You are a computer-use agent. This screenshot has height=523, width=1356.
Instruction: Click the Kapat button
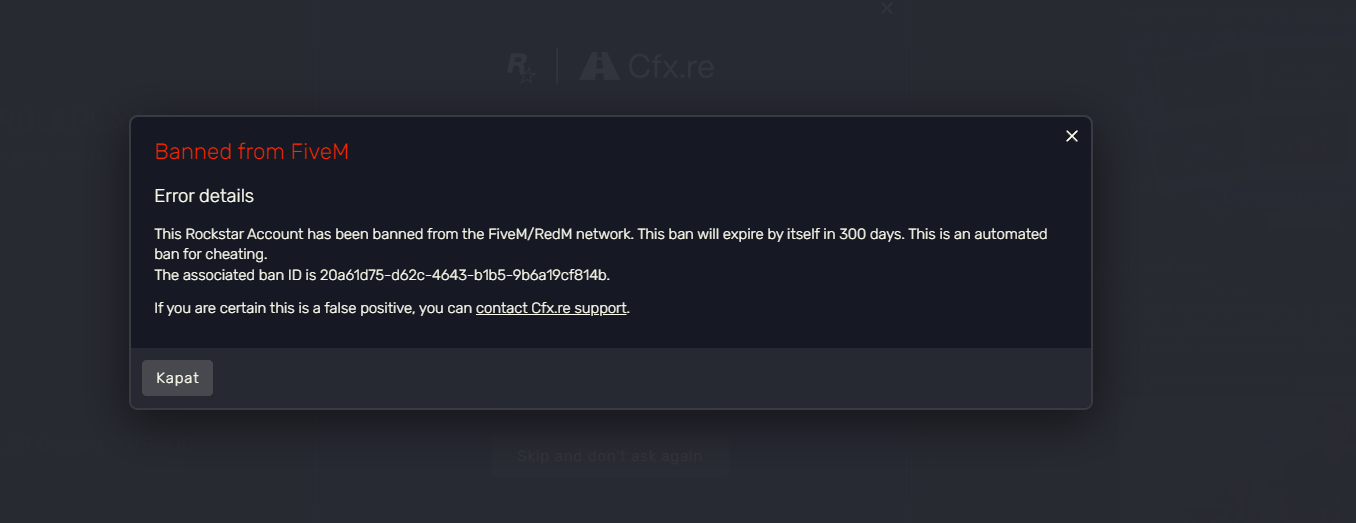[x=177, y=378]
